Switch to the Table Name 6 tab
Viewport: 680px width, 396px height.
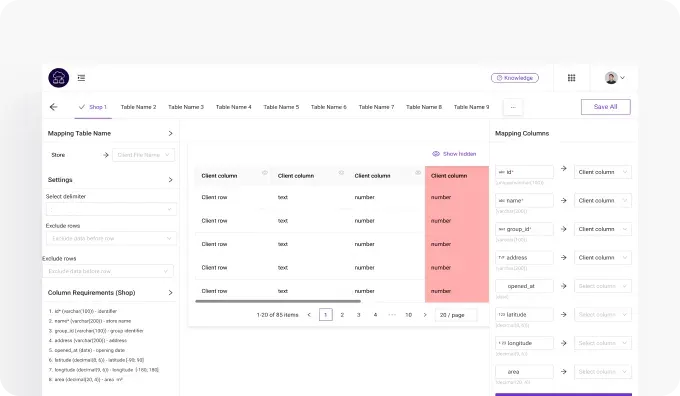(329, 107)
